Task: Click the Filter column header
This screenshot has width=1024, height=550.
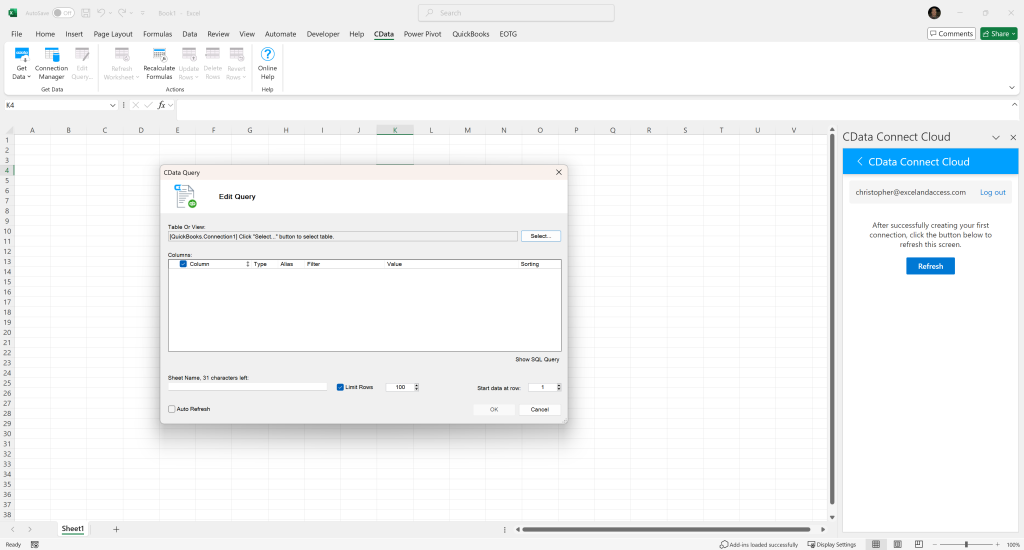Action: (x=313, y=264)
